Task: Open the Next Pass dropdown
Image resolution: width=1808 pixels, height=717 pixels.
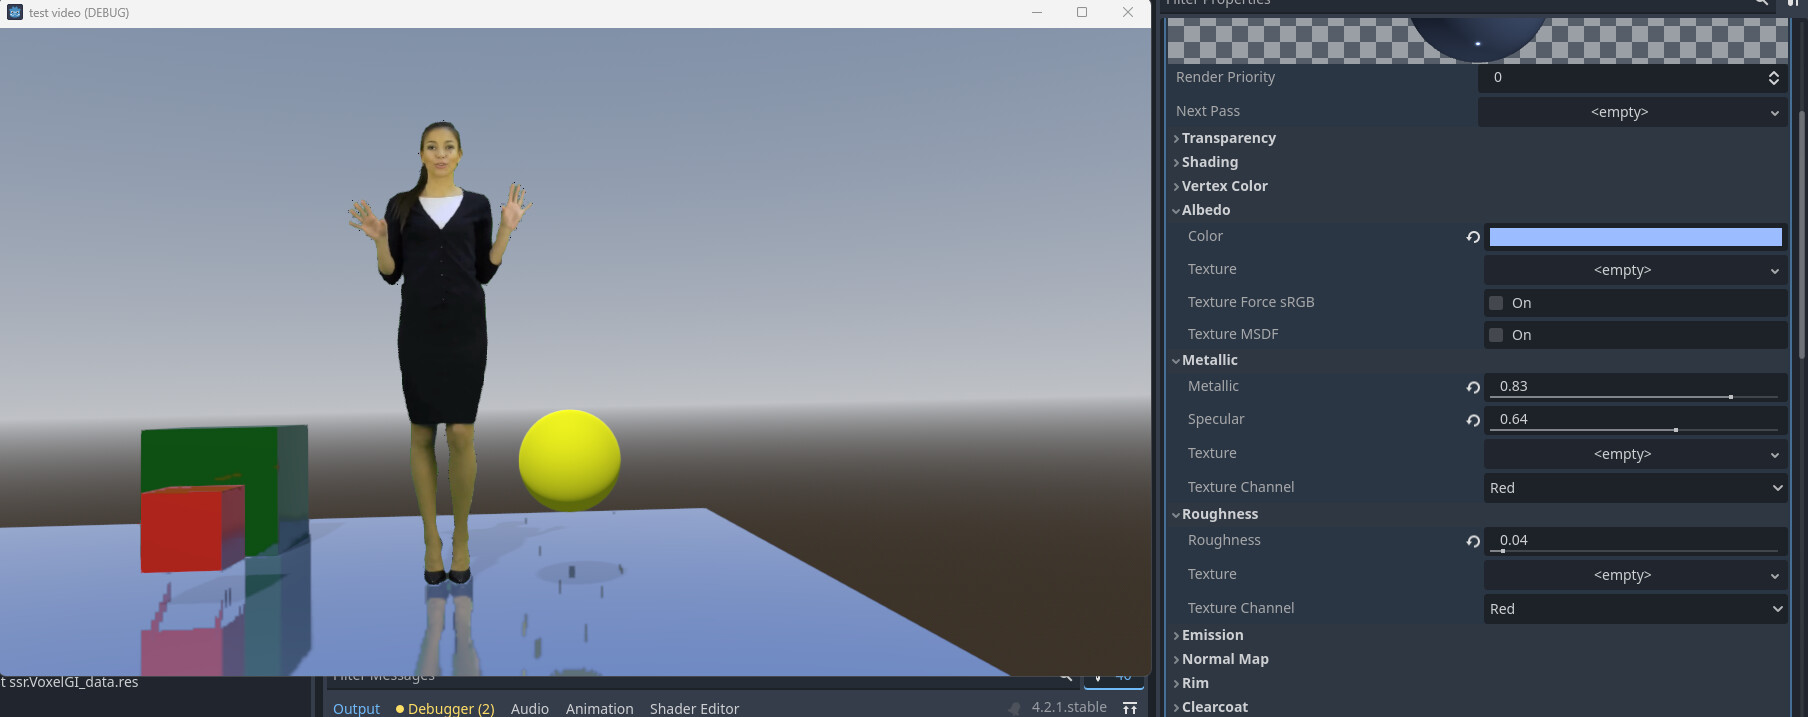Action: pos(1632,112)
